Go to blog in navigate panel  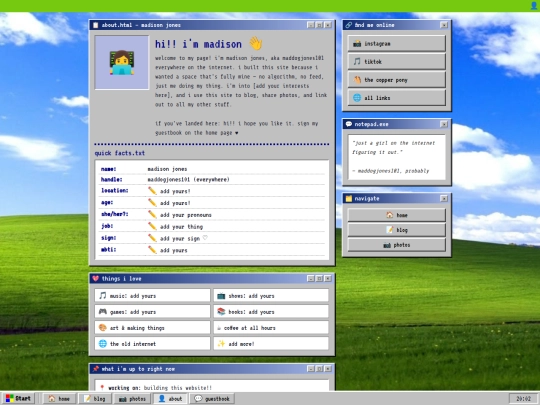click(x=396, y=230)
